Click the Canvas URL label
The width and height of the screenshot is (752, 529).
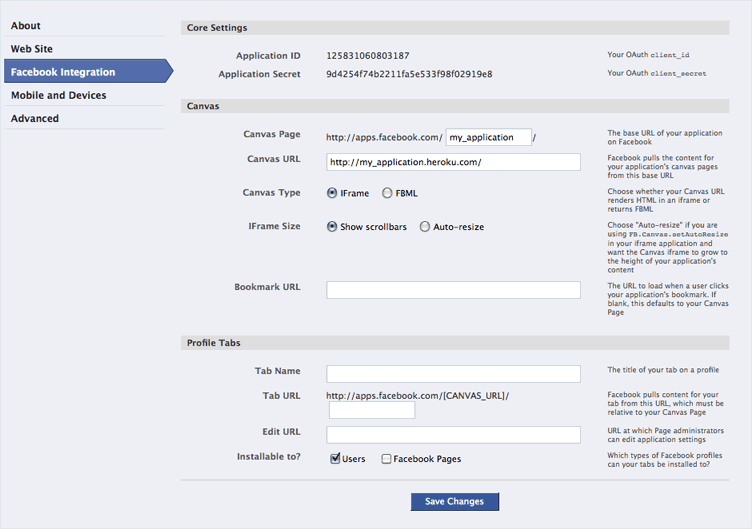click(x=274, y=159)
